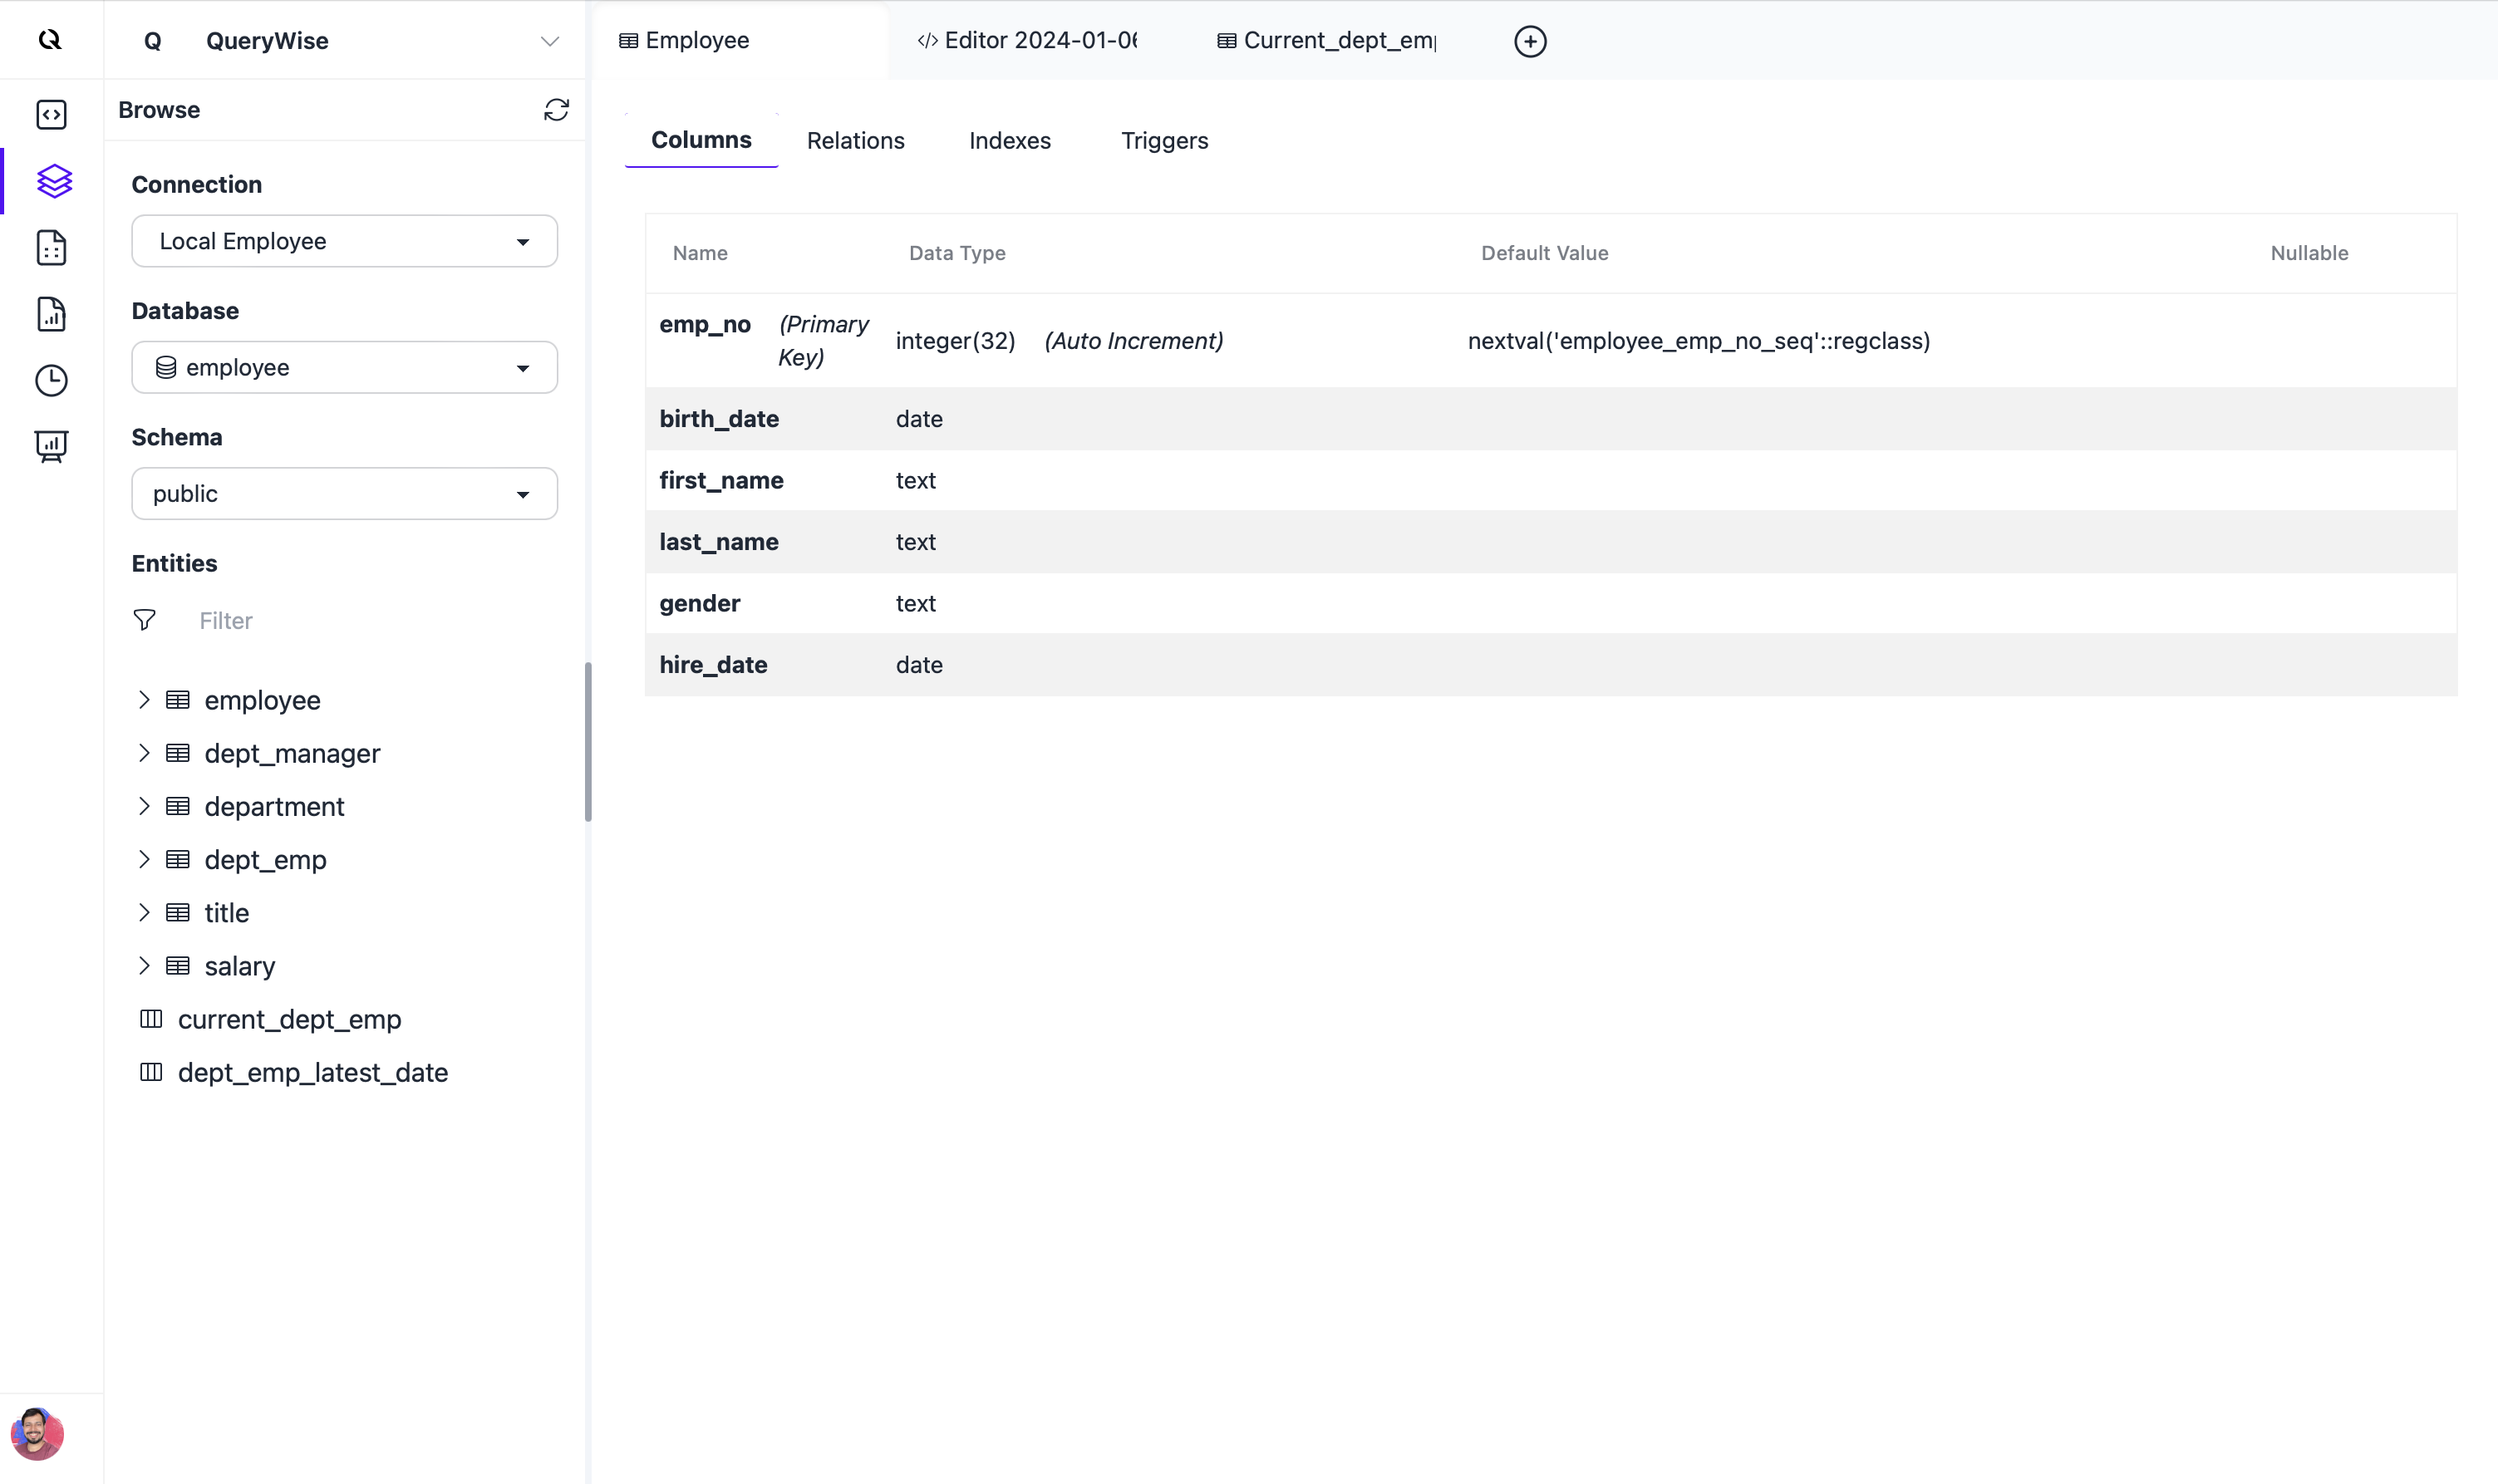2498x1484 pixels.
Task: Open the QueryWise workspace switcher
Action: pos(548,41)
